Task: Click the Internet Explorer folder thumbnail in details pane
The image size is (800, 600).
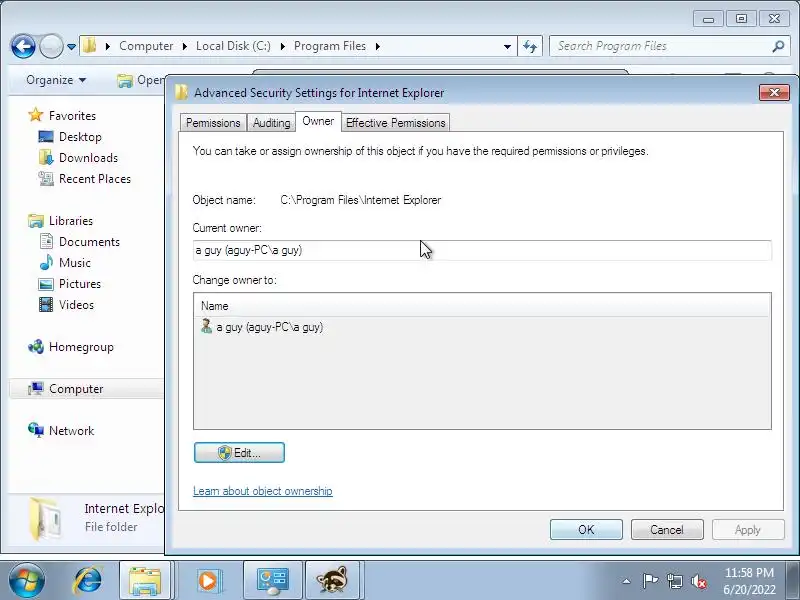Action: pos(45,519)
